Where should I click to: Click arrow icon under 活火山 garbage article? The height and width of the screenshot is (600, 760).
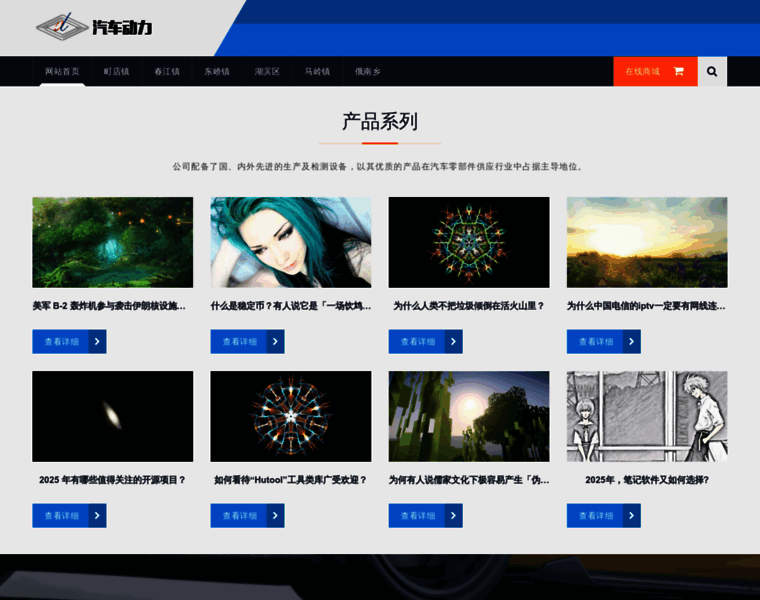pyautogui.click(x=452, y=342)
